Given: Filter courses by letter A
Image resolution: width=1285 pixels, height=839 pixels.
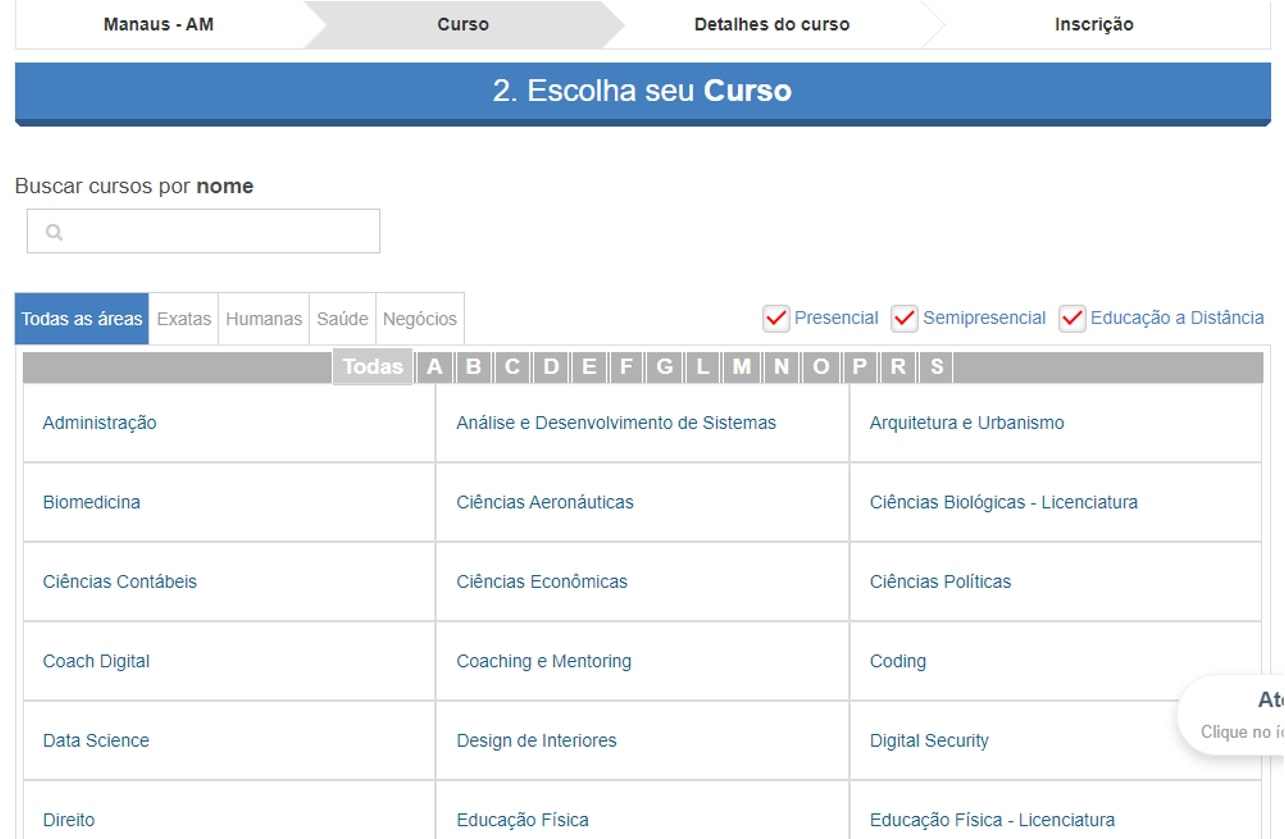Looking at the screenshot, I should tap(434, 367).
